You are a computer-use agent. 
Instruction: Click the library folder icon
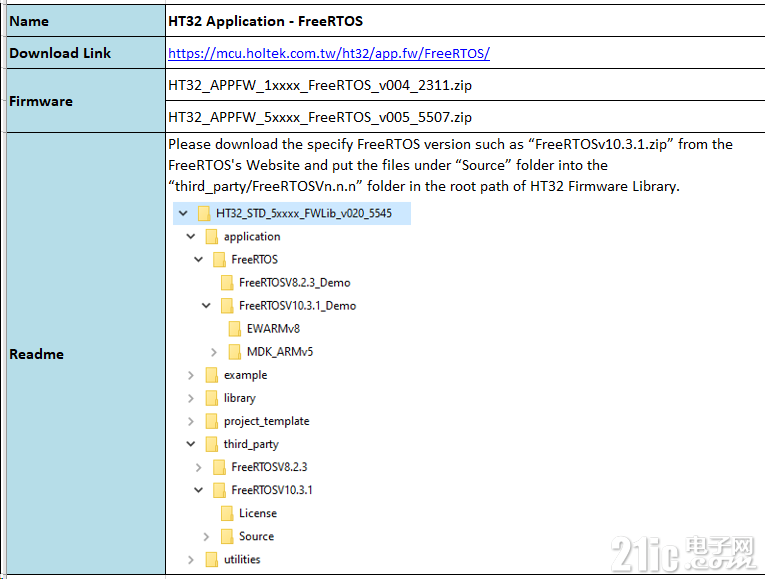pyautogui.click(x=212, y=398)
